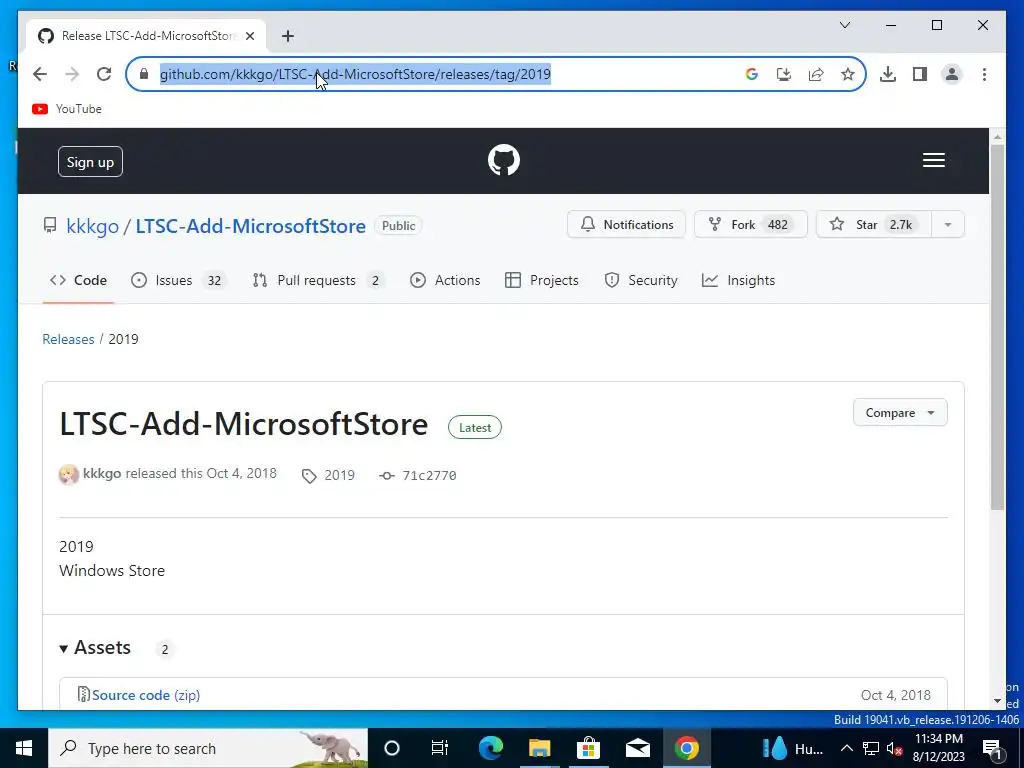The height and width of the screenshot is (768, 1024).
Task: Click the Chrome icon on the taskbar
Action: click(x=686, y=748)
